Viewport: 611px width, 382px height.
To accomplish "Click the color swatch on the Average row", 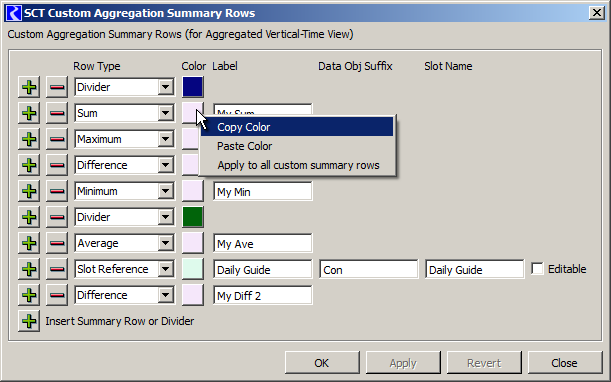I will [193, 243].
